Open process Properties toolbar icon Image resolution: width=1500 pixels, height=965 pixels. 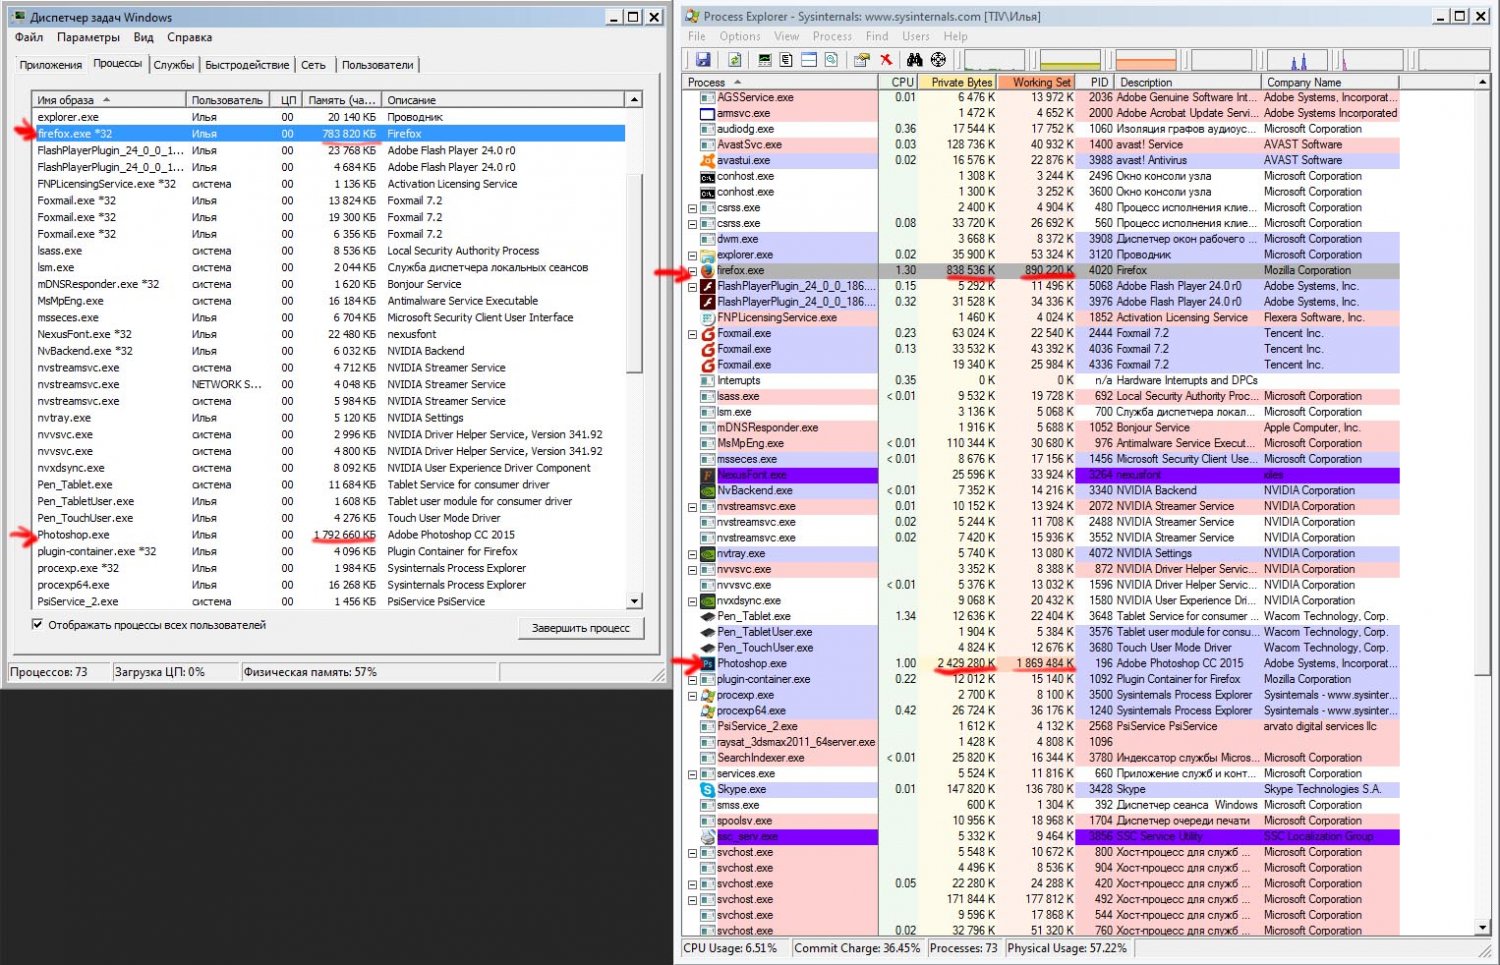point(861,59)
